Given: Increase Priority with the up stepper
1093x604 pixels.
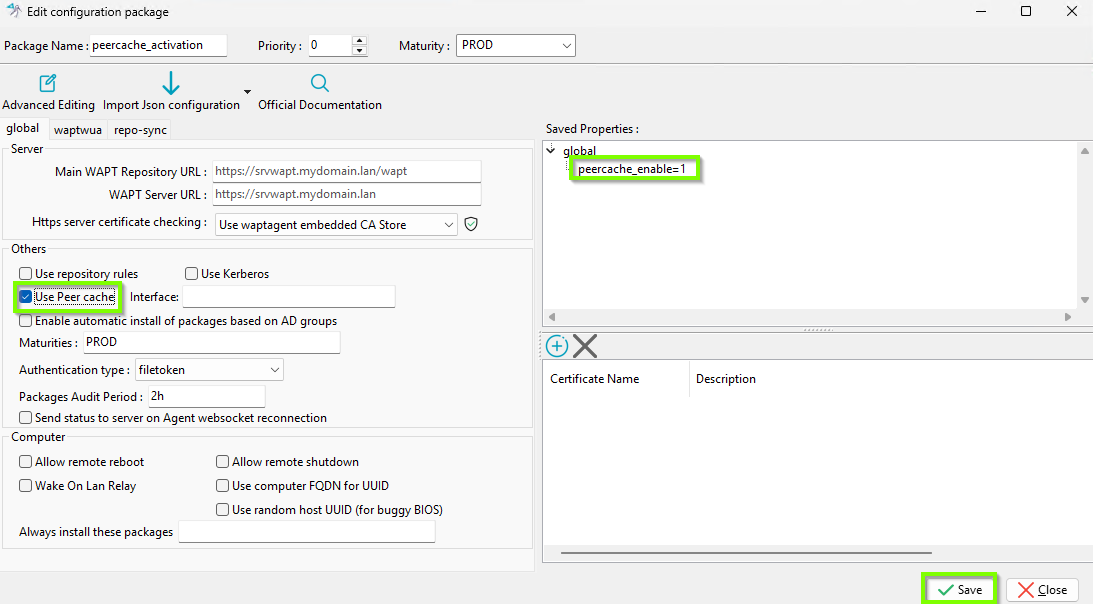Looking at the screenshot, I should [360, 40].
